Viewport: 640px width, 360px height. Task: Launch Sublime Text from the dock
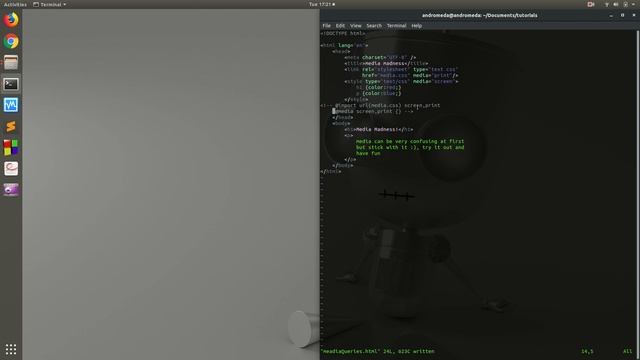pos(11,126)
